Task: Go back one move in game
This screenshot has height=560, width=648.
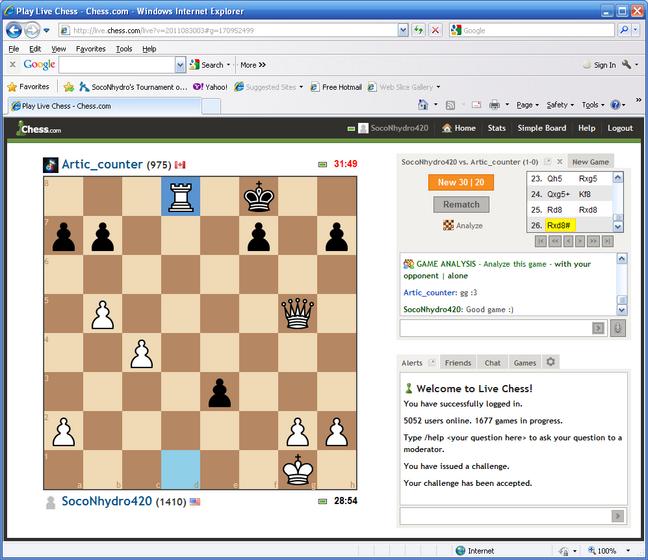Action: 568,241
